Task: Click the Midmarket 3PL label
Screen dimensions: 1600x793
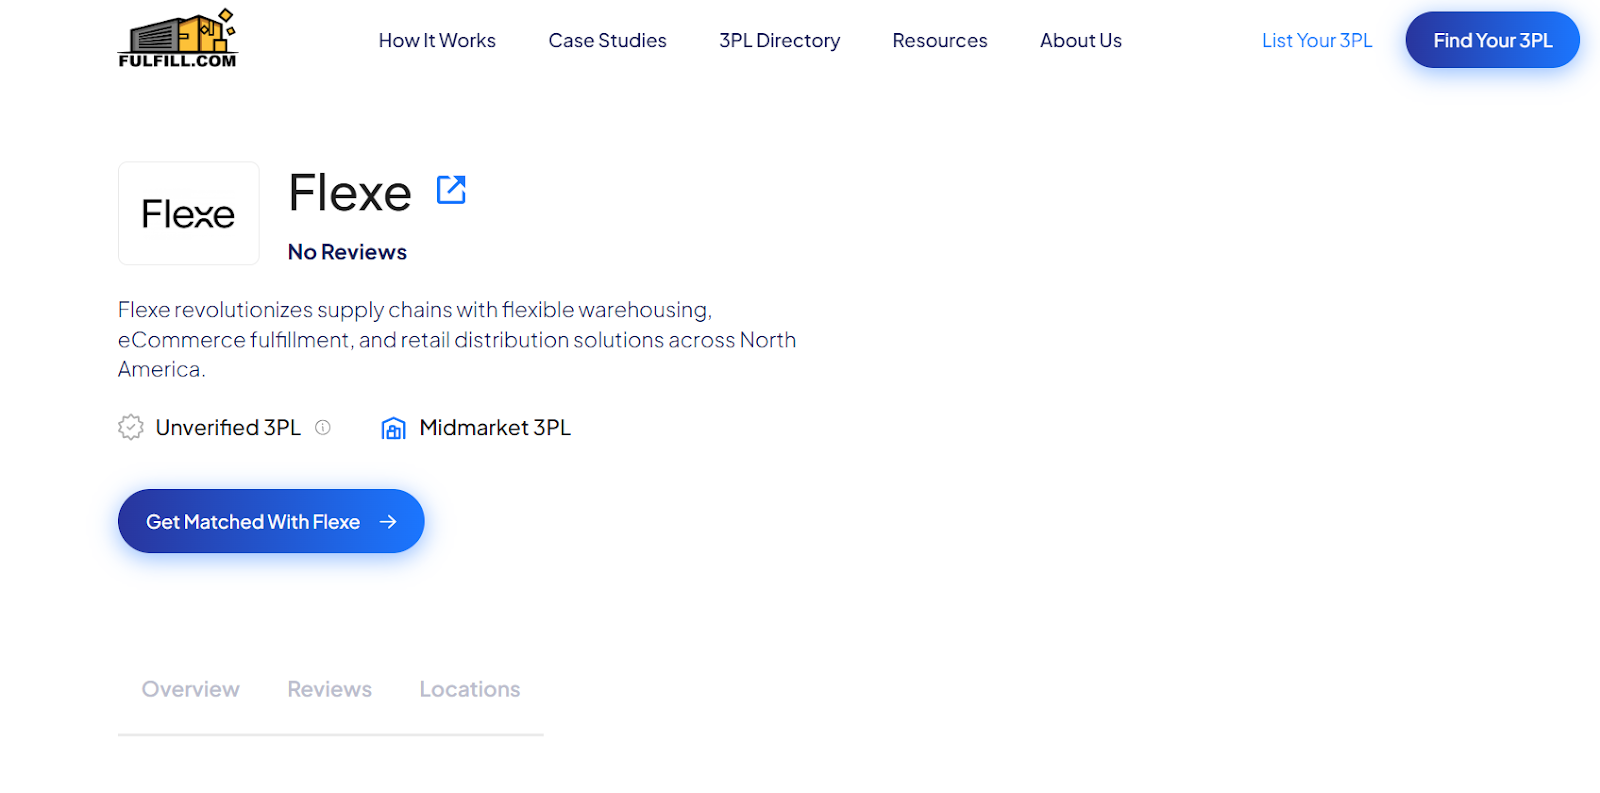Action: 495,428
